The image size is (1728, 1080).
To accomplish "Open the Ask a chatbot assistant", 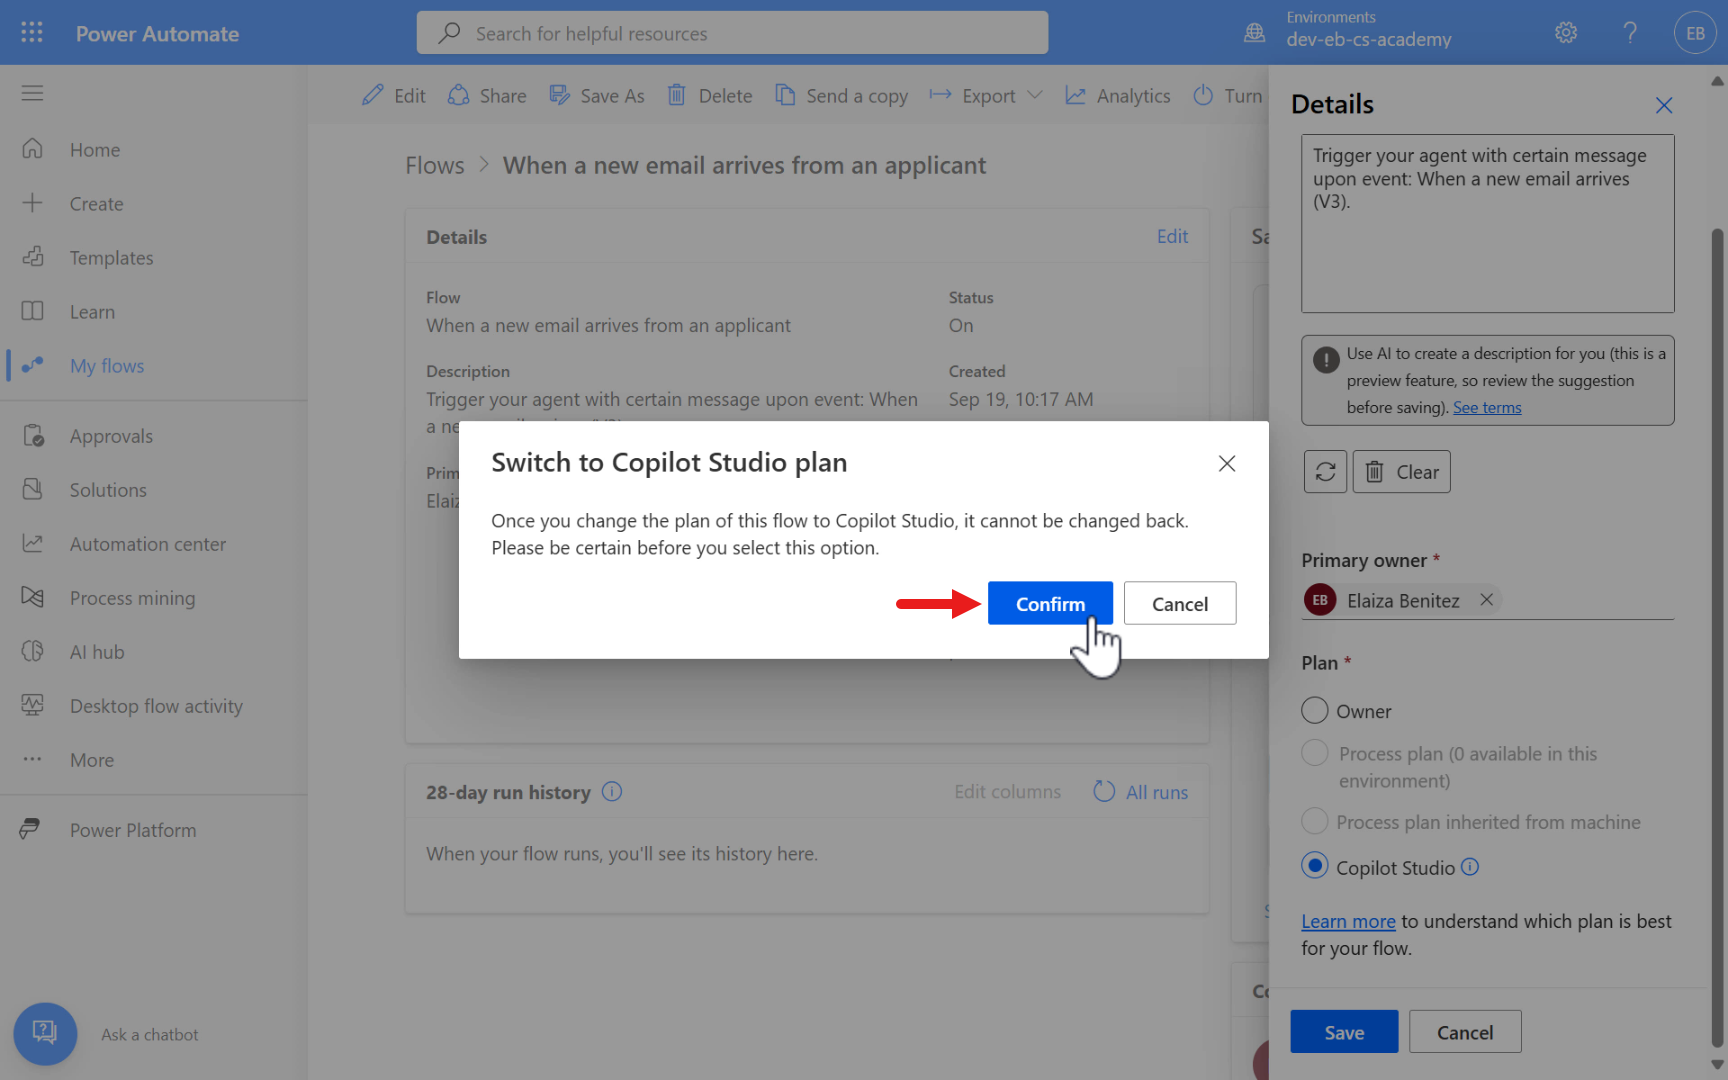I will [x=45, y=1034].
